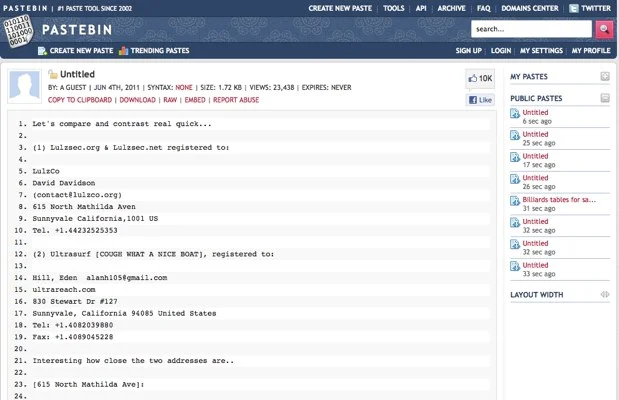Click paste icon for 25 sec ago entry
This screenshot has height=400, width=619.
pyautogui.click(x=515, y=135)
